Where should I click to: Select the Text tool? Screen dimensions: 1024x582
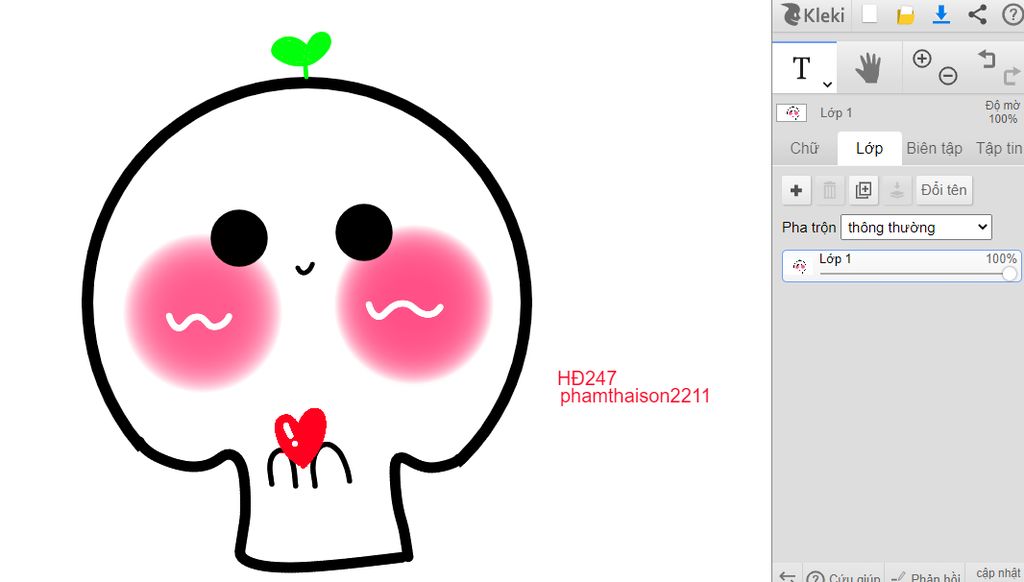[801, 68]
